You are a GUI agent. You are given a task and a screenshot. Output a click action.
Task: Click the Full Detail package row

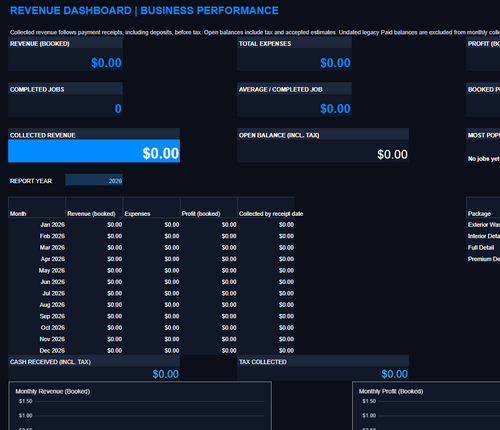pos(483,247)
